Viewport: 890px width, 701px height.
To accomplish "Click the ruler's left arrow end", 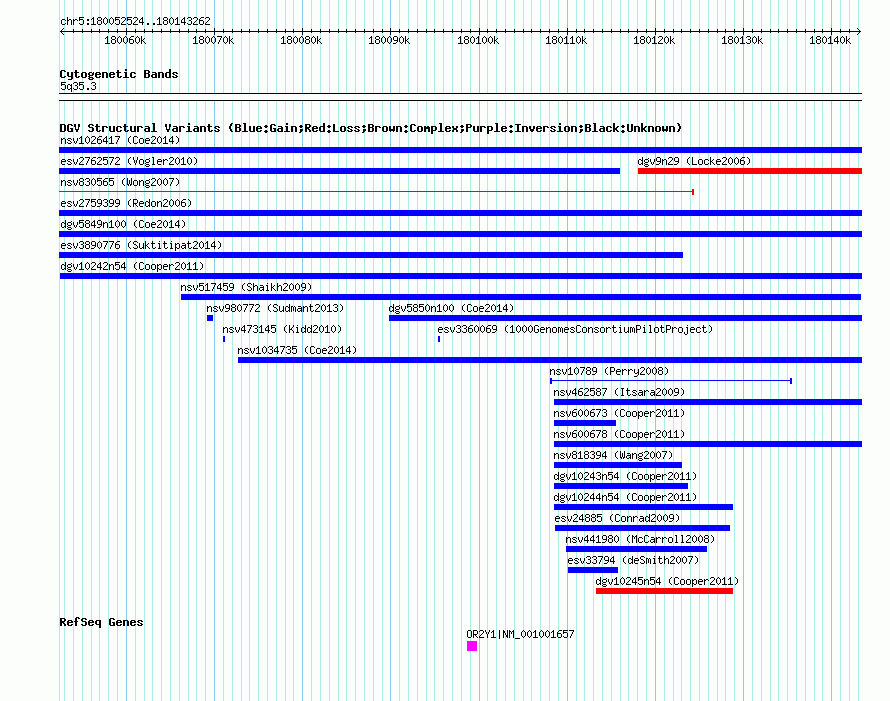I will coord(62,31).
